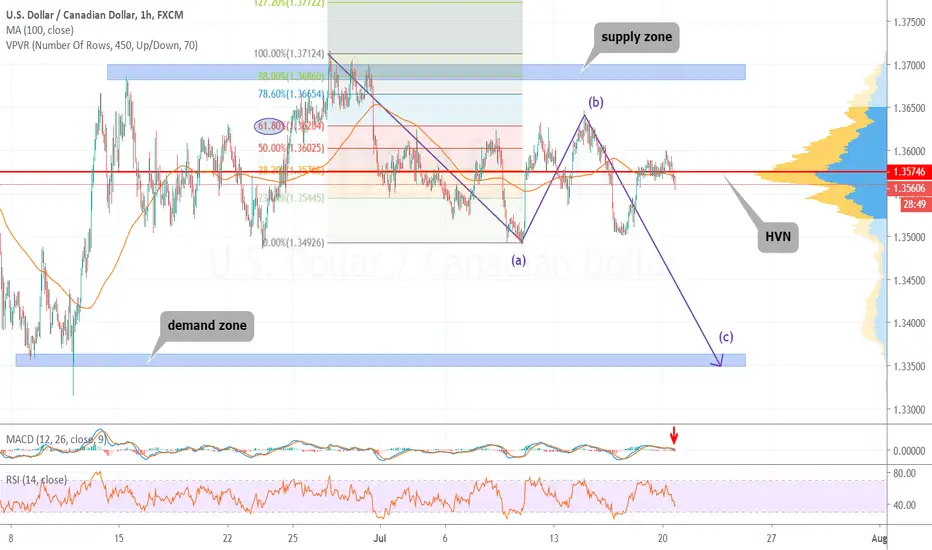Click the 0.00%(1.34926) Fibonacci level label
Image resolution: width=932 pixels, height=550 pixels.
[x=293, y=243]
